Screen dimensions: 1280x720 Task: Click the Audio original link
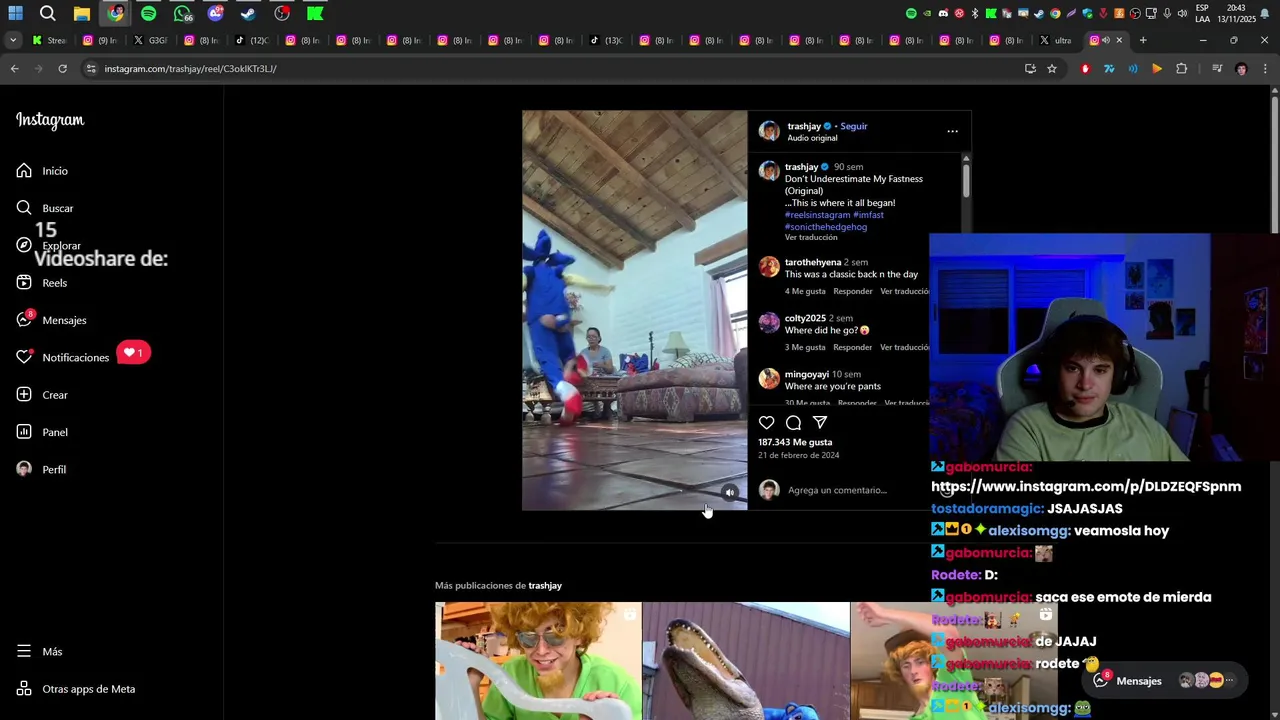(812, 138)
